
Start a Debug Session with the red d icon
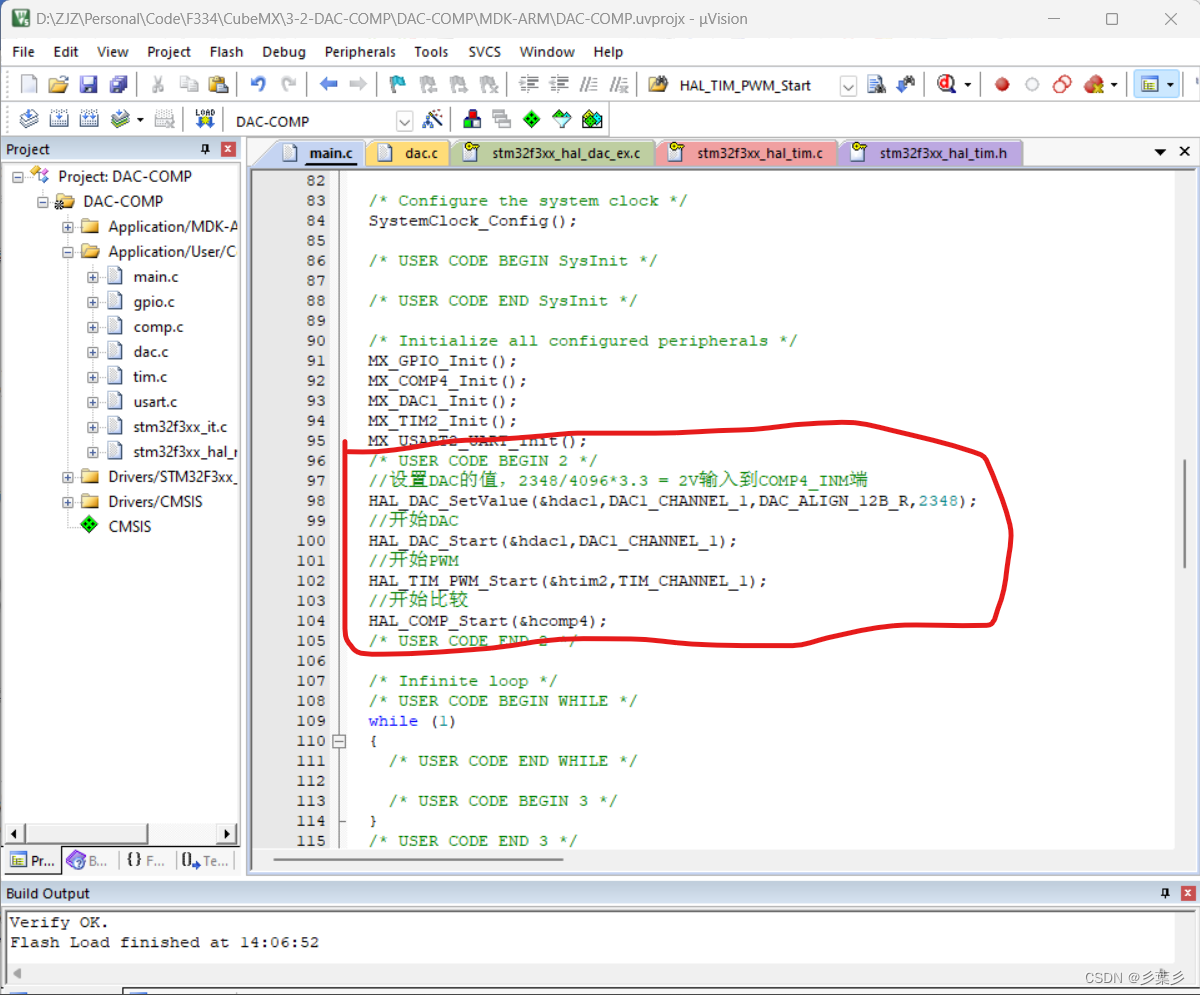pyautogui.click(x=948, y=84)
